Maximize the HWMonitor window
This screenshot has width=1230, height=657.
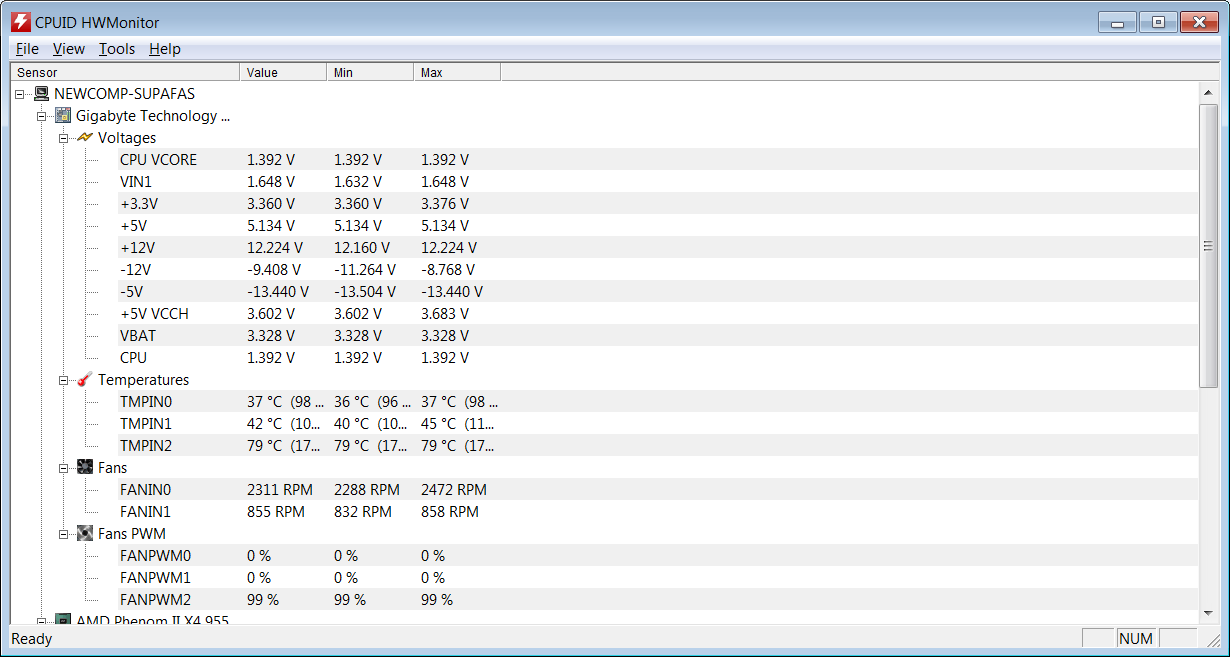[1158, 22]
